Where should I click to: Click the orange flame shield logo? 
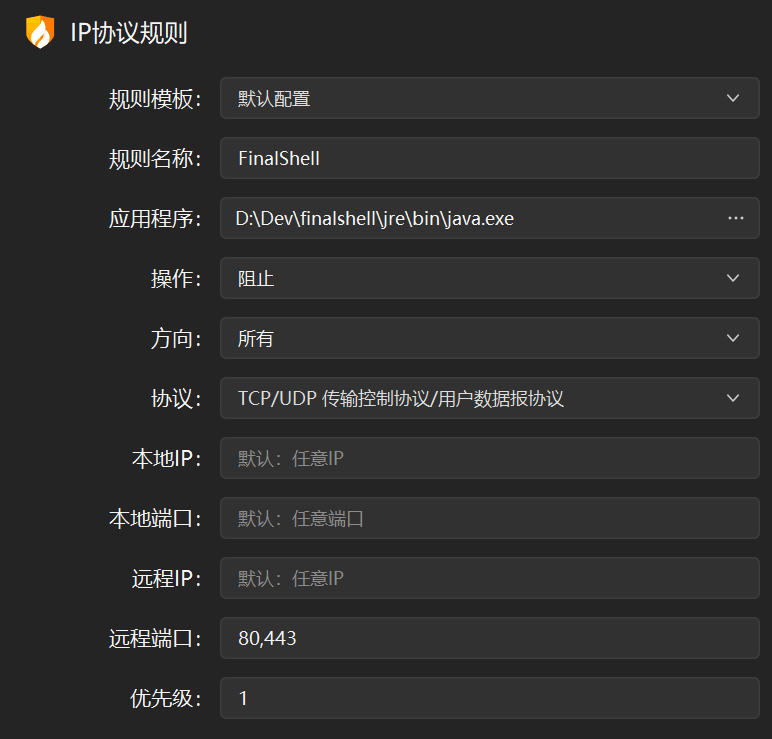[x=39, y=33]
